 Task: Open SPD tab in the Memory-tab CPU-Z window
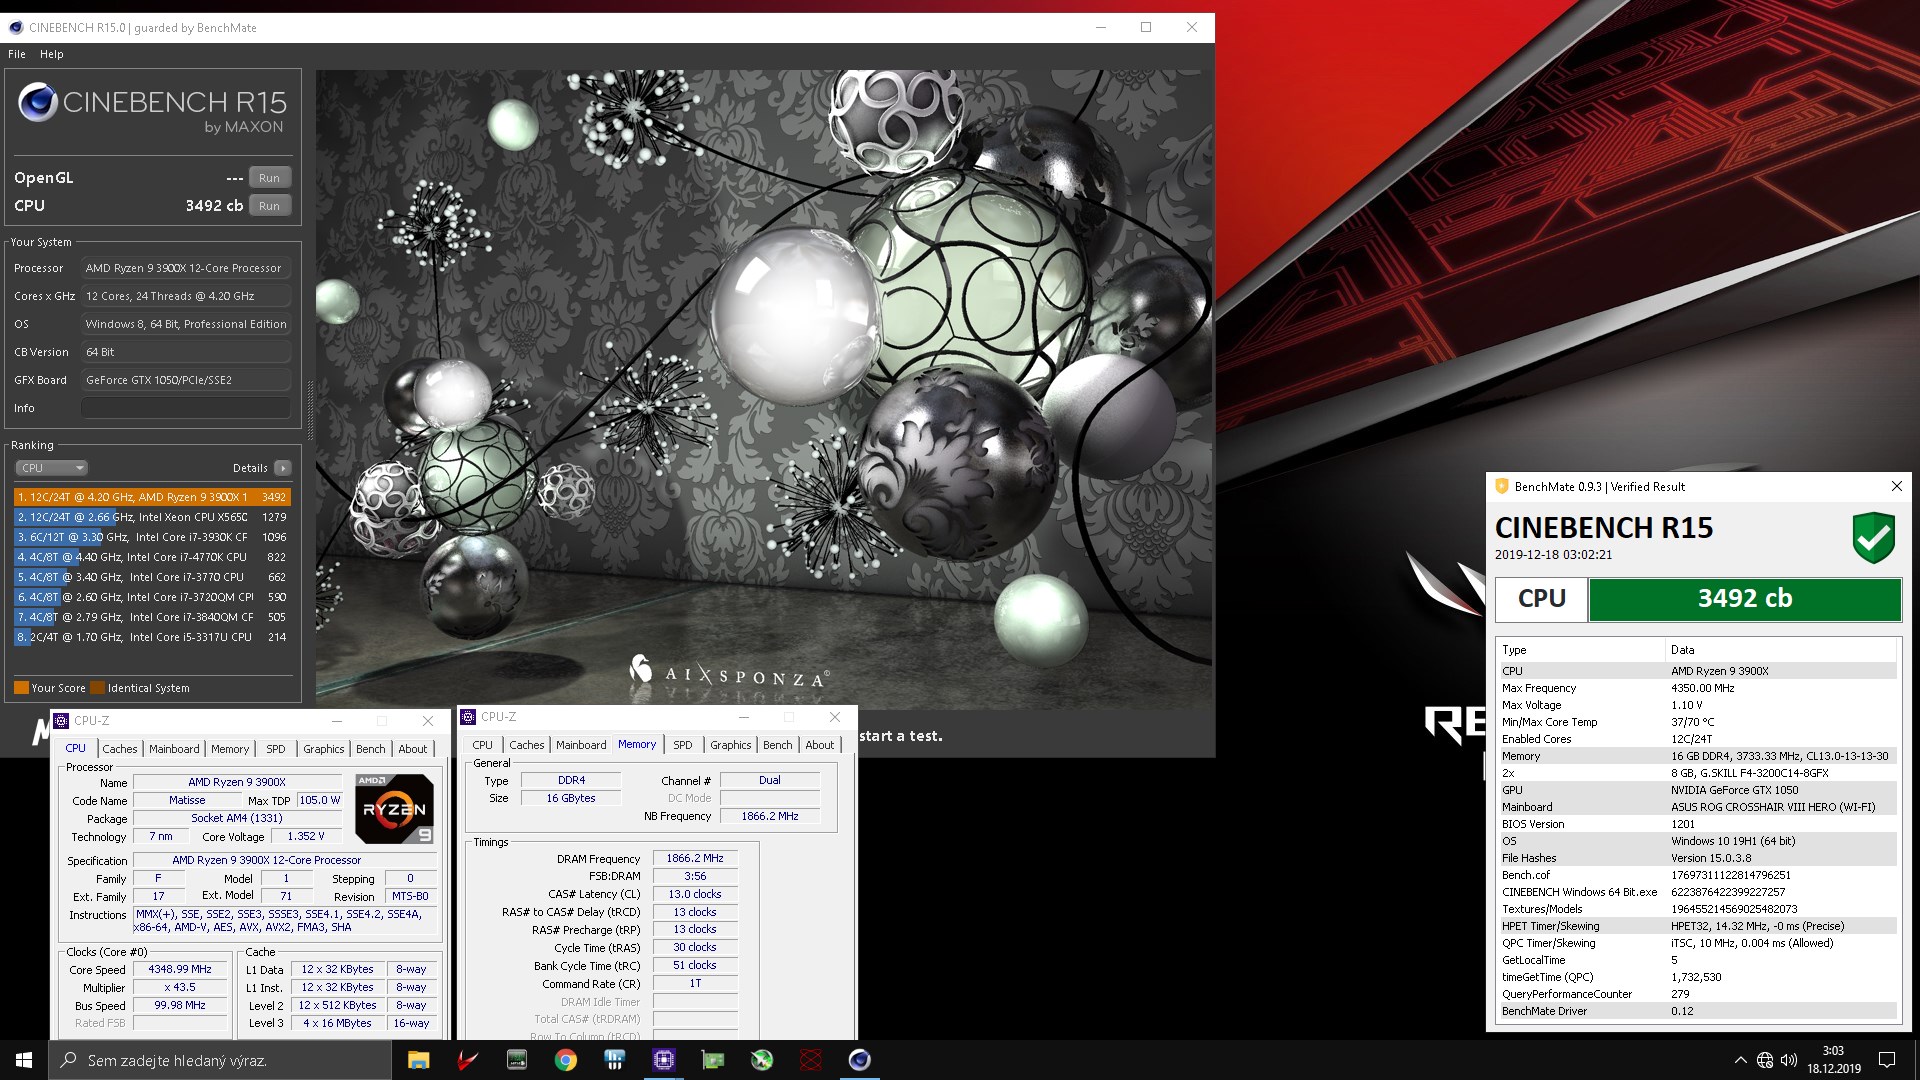coord(683,745)
